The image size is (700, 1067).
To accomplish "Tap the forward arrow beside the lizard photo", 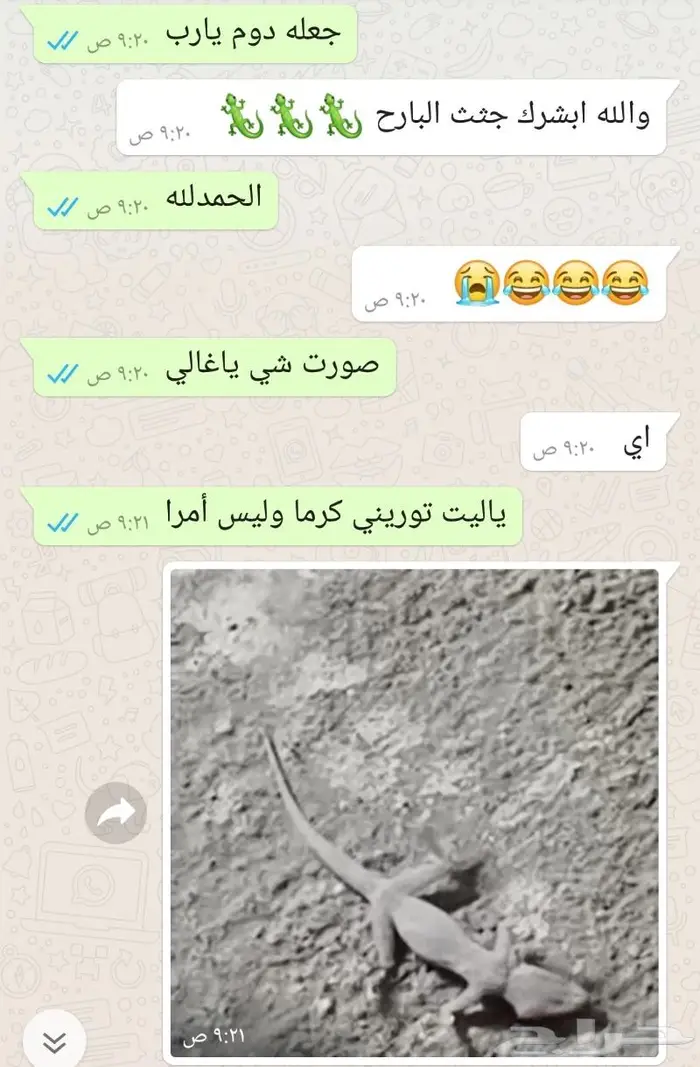I will click(x=116, y=812).
